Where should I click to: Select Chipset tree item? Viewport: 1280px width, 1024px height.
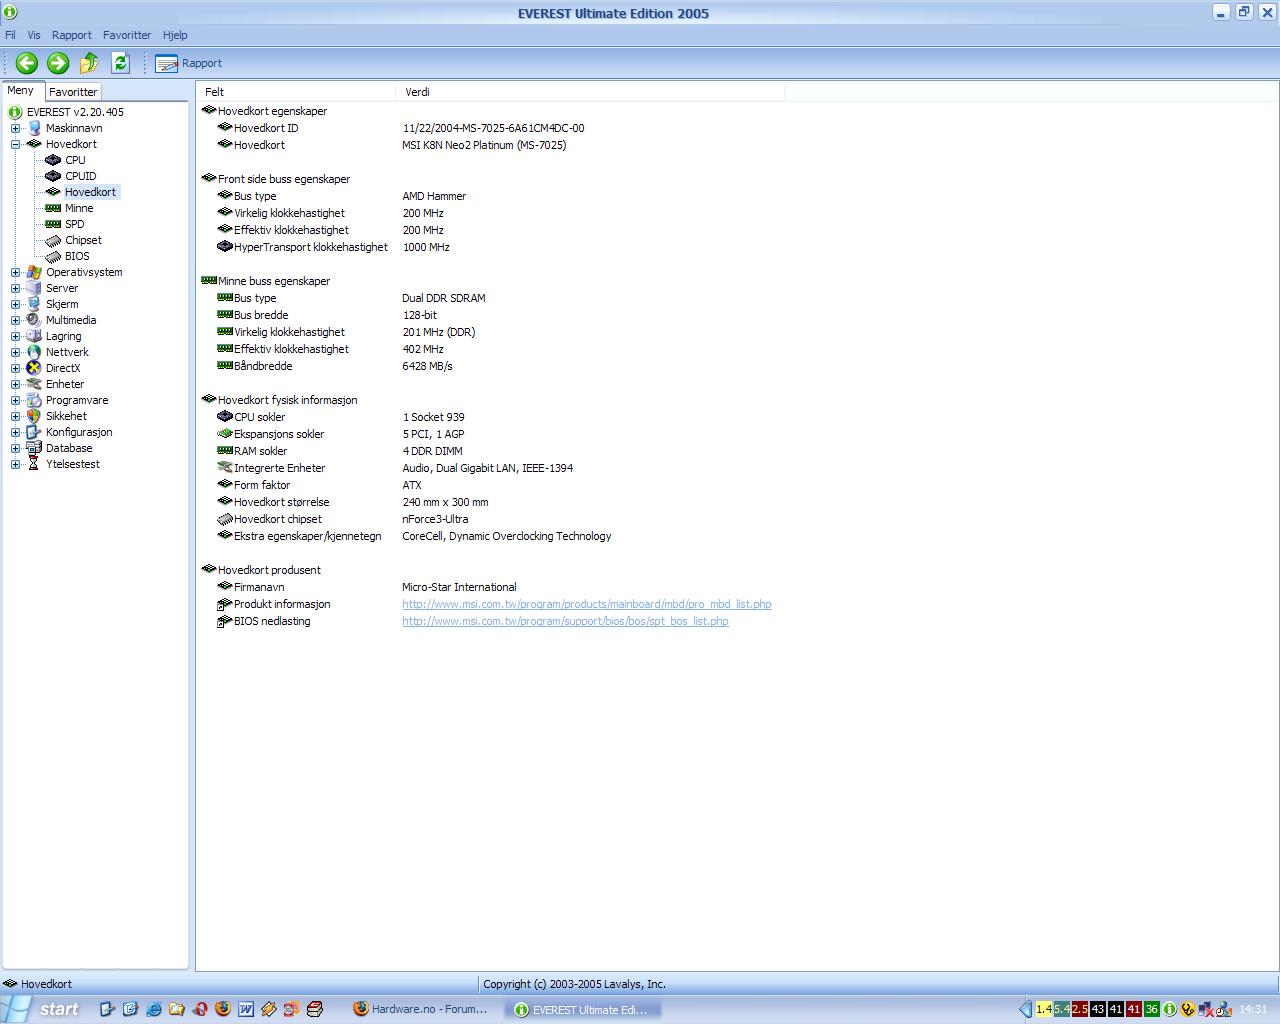pyautogui.click(x=83, y=240)
